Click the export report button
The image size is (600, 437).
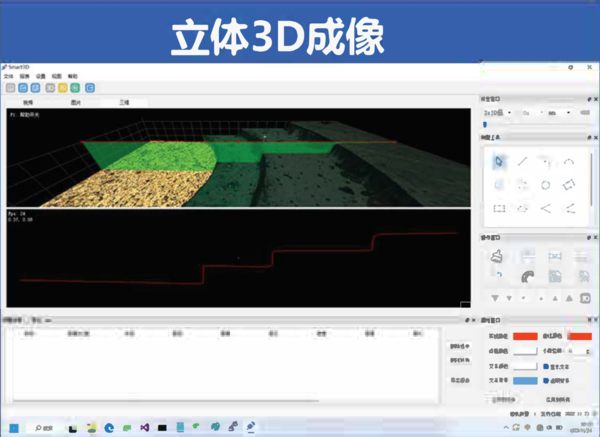460,380
